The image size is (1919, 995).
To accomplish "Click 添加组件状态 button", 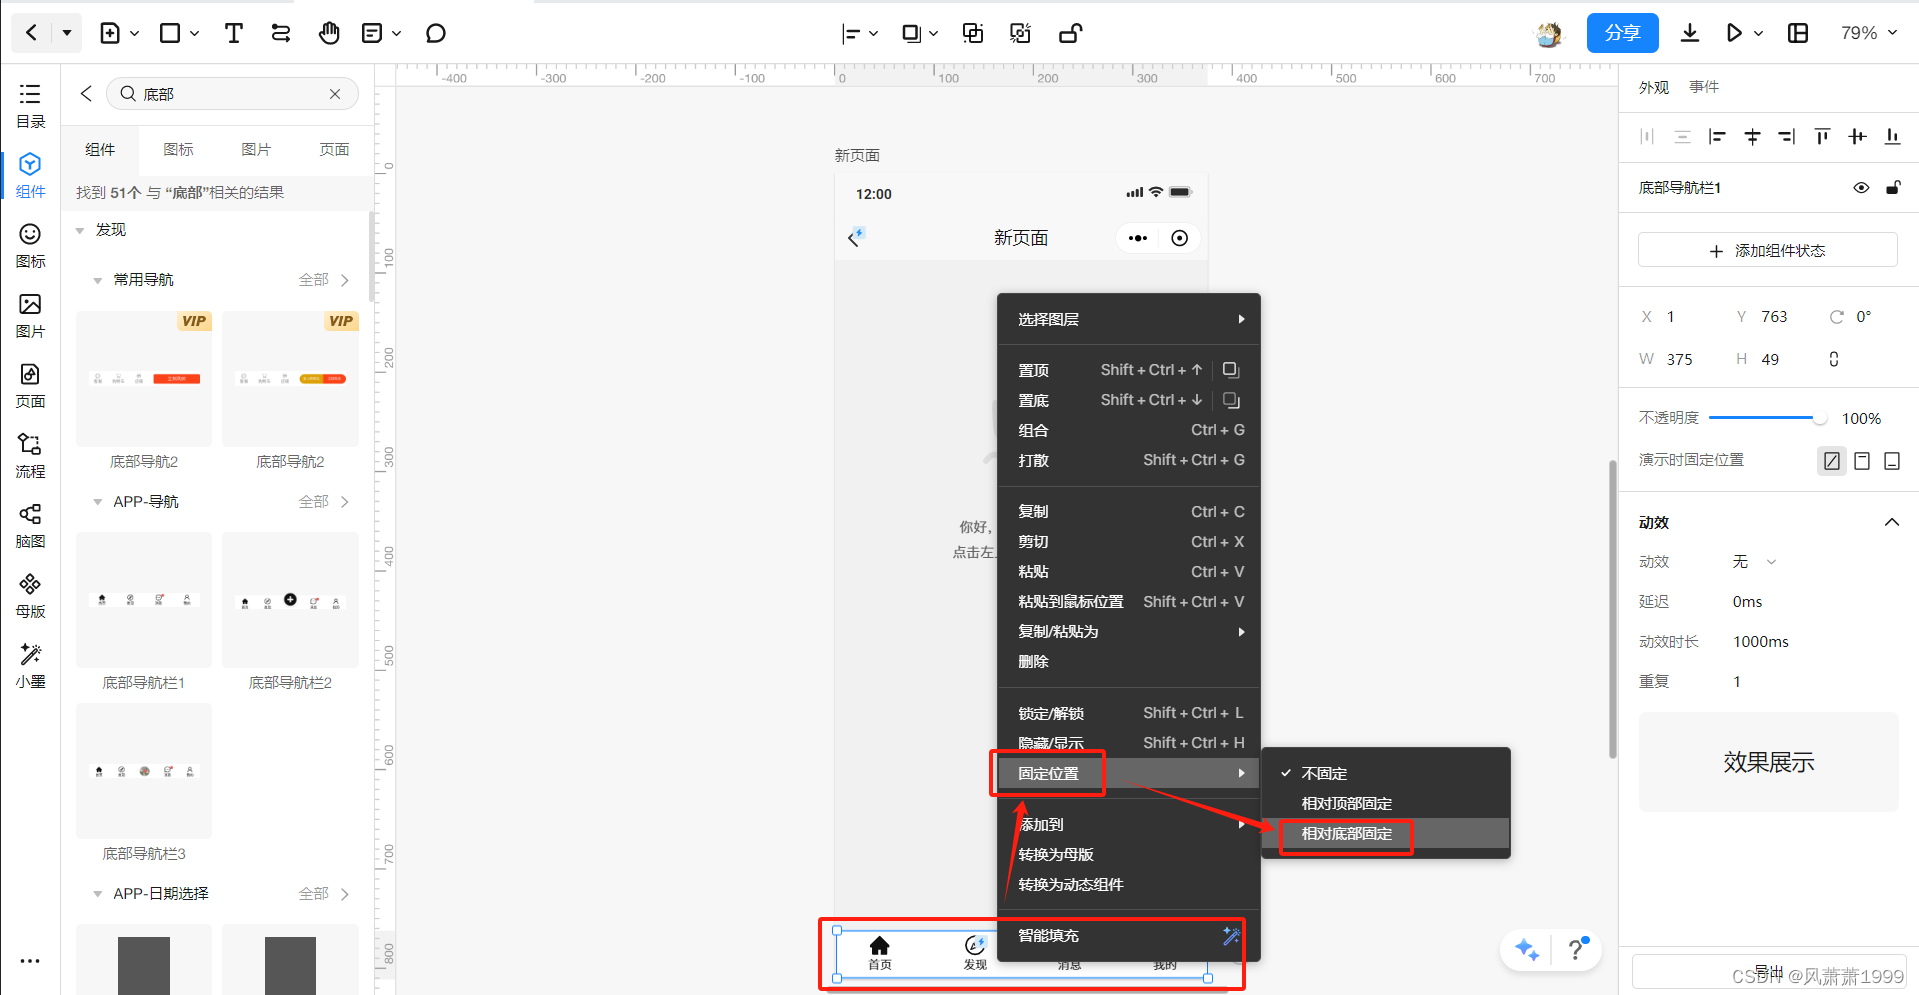I will click(1768, 250).
